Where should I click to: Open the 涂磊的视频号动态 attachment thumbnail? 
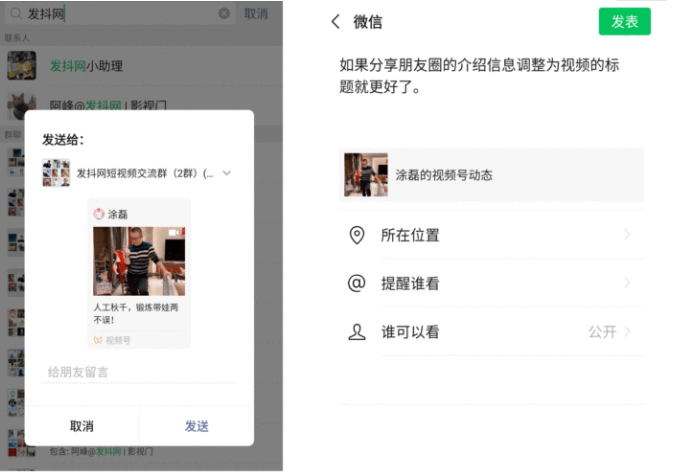366,175
